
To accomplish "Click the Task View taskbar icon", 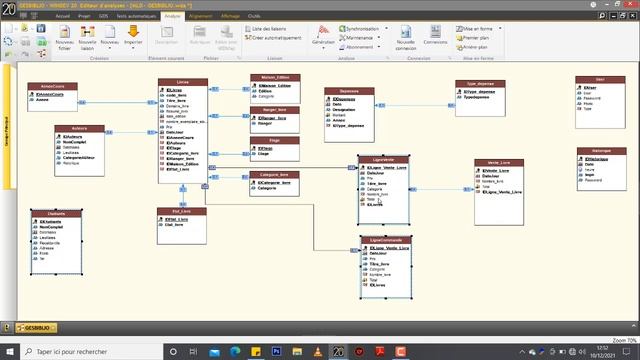I will pos(193,351).
